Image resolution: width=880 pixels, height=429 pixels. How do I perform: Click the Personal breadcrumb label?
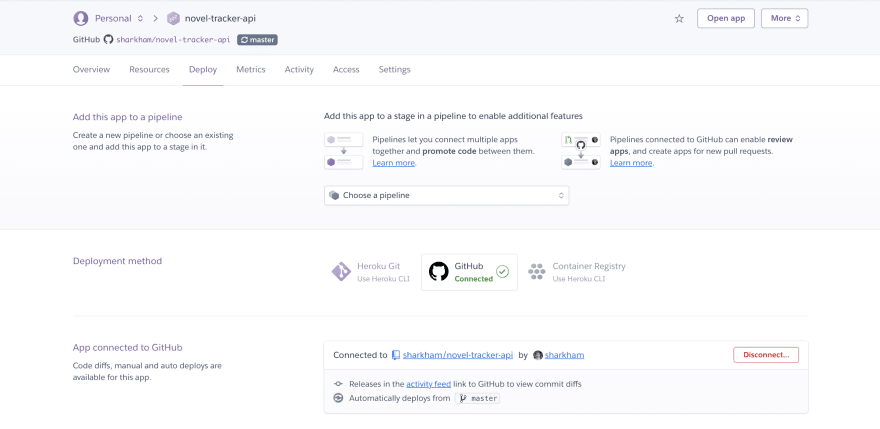pyautogui.click(x=113, y=19)
